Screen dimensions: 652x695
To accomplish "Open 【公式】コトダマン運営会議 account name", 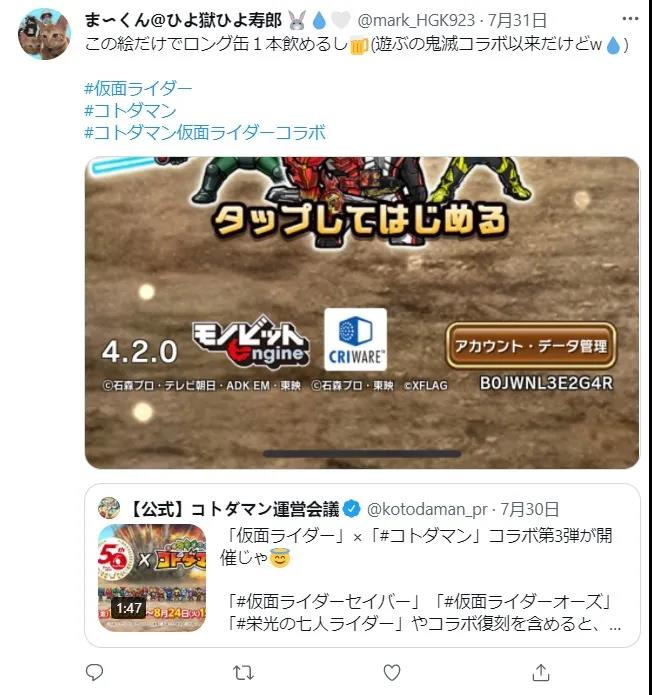I will (x=234, y=509).
